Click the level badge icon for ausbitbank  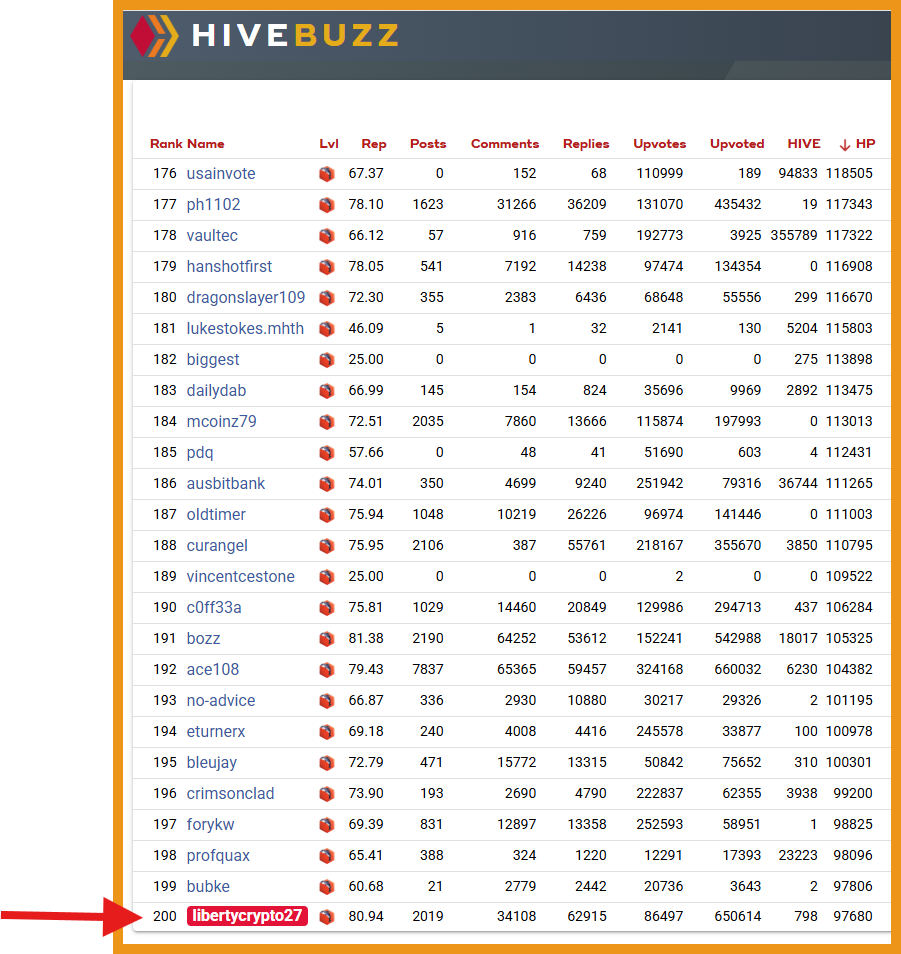[327, 484]
